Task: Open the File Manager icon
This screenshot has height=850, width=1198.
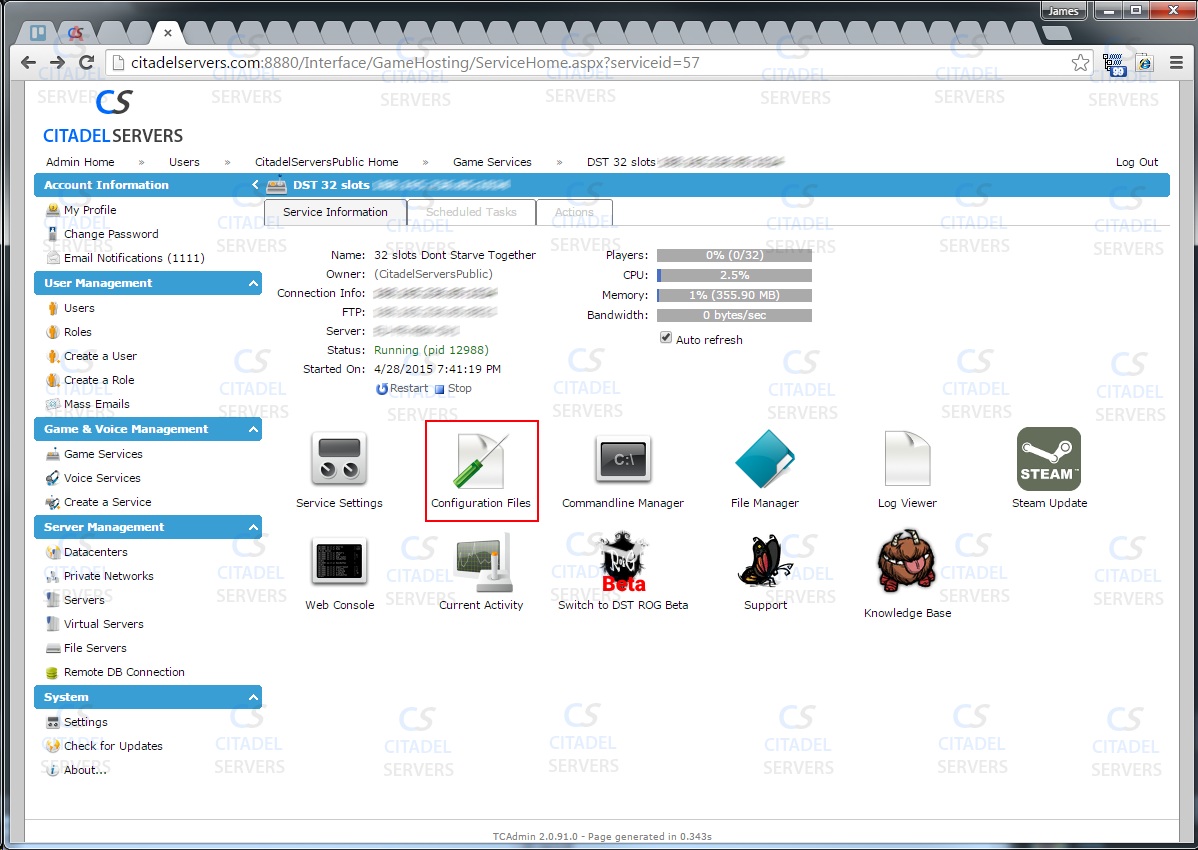Action: 765,461
